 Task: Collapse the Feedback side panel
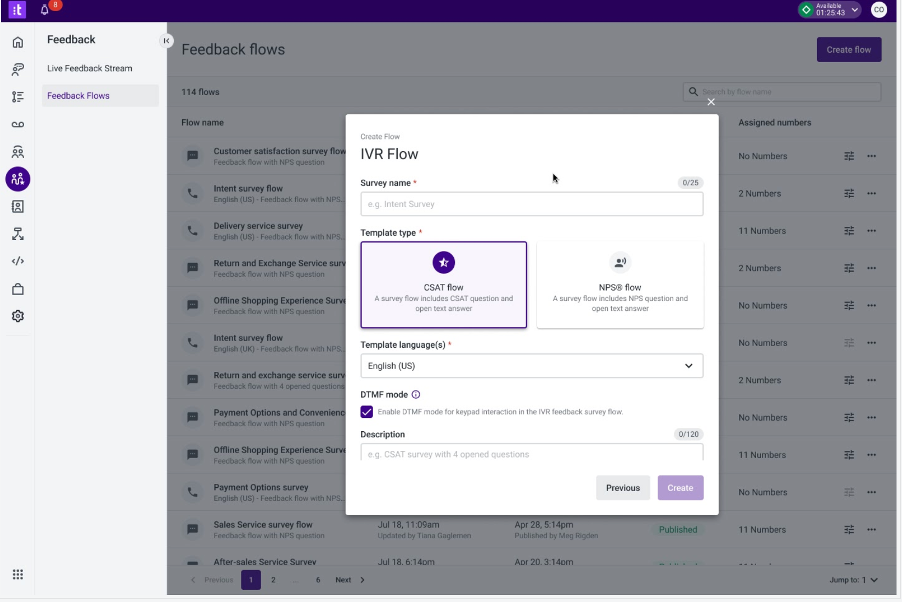166,40
